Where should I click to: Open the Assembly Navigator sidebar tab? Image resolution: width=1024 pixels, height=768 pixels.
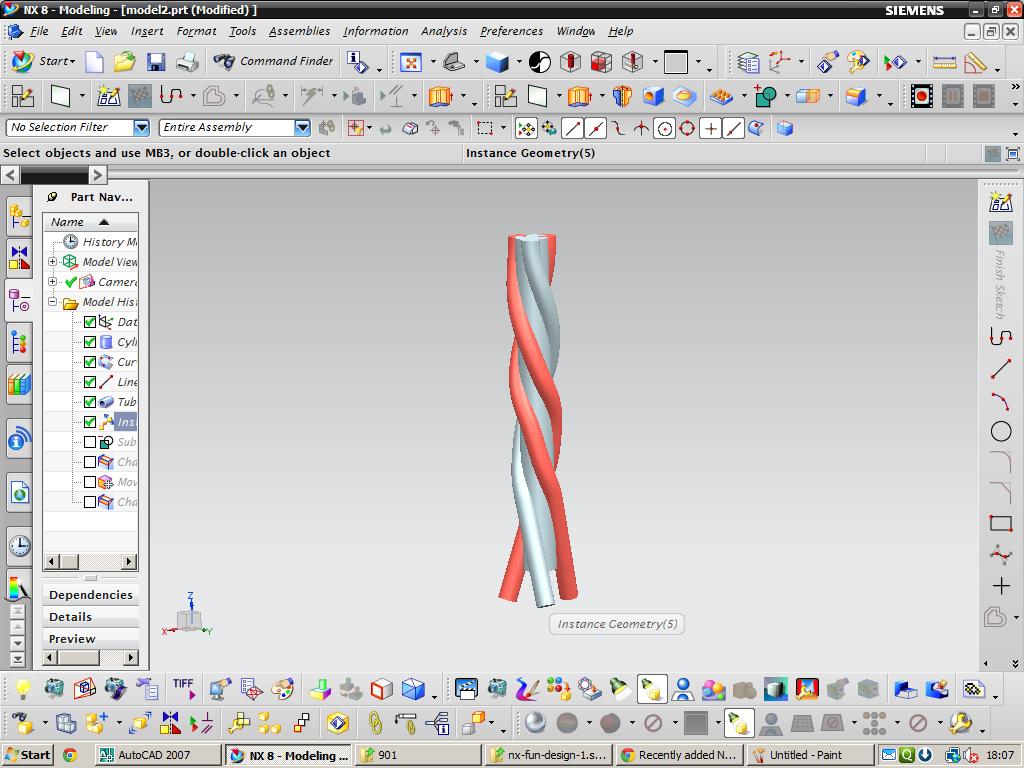19,215
